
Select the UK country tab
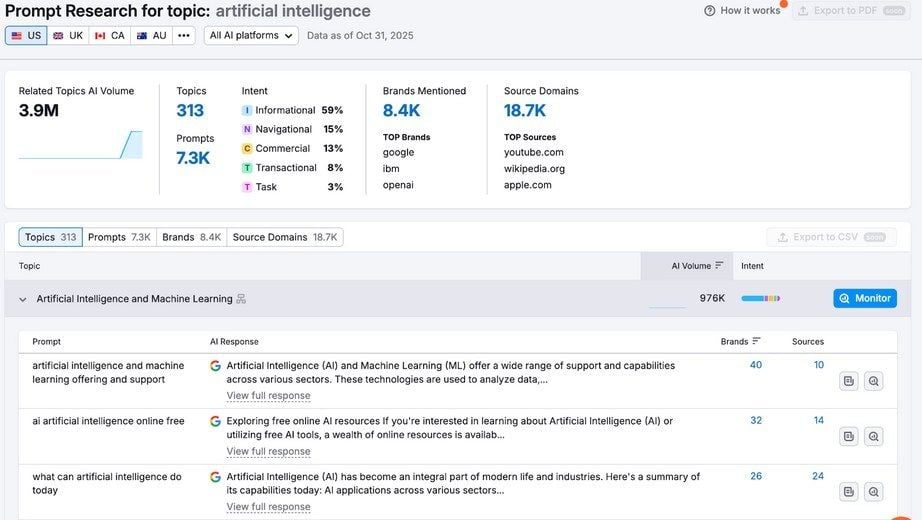point(68,35)
